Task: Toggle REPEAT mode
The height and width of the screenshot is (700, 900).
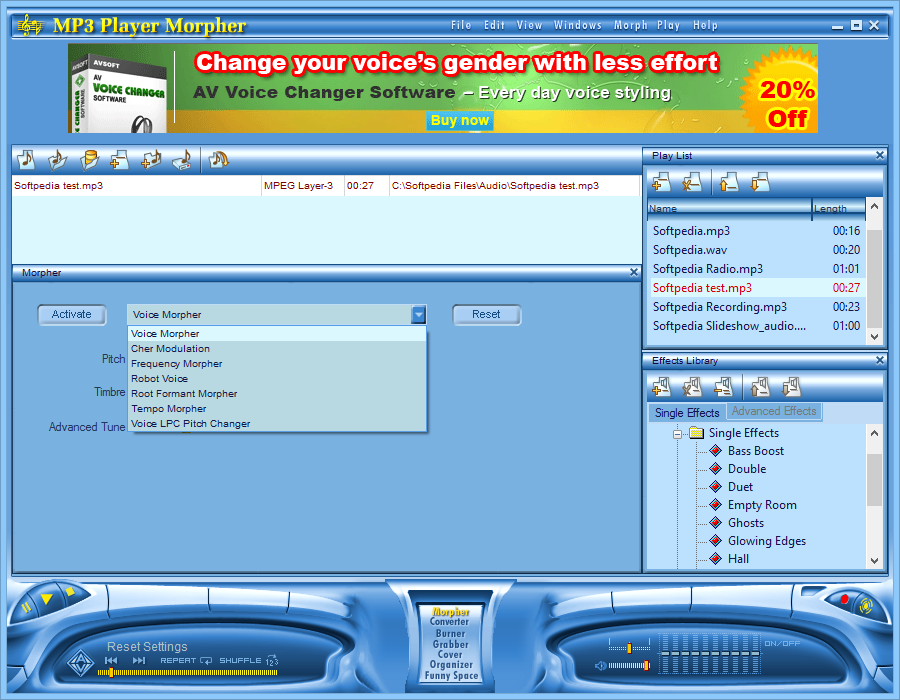Action: 186,660
